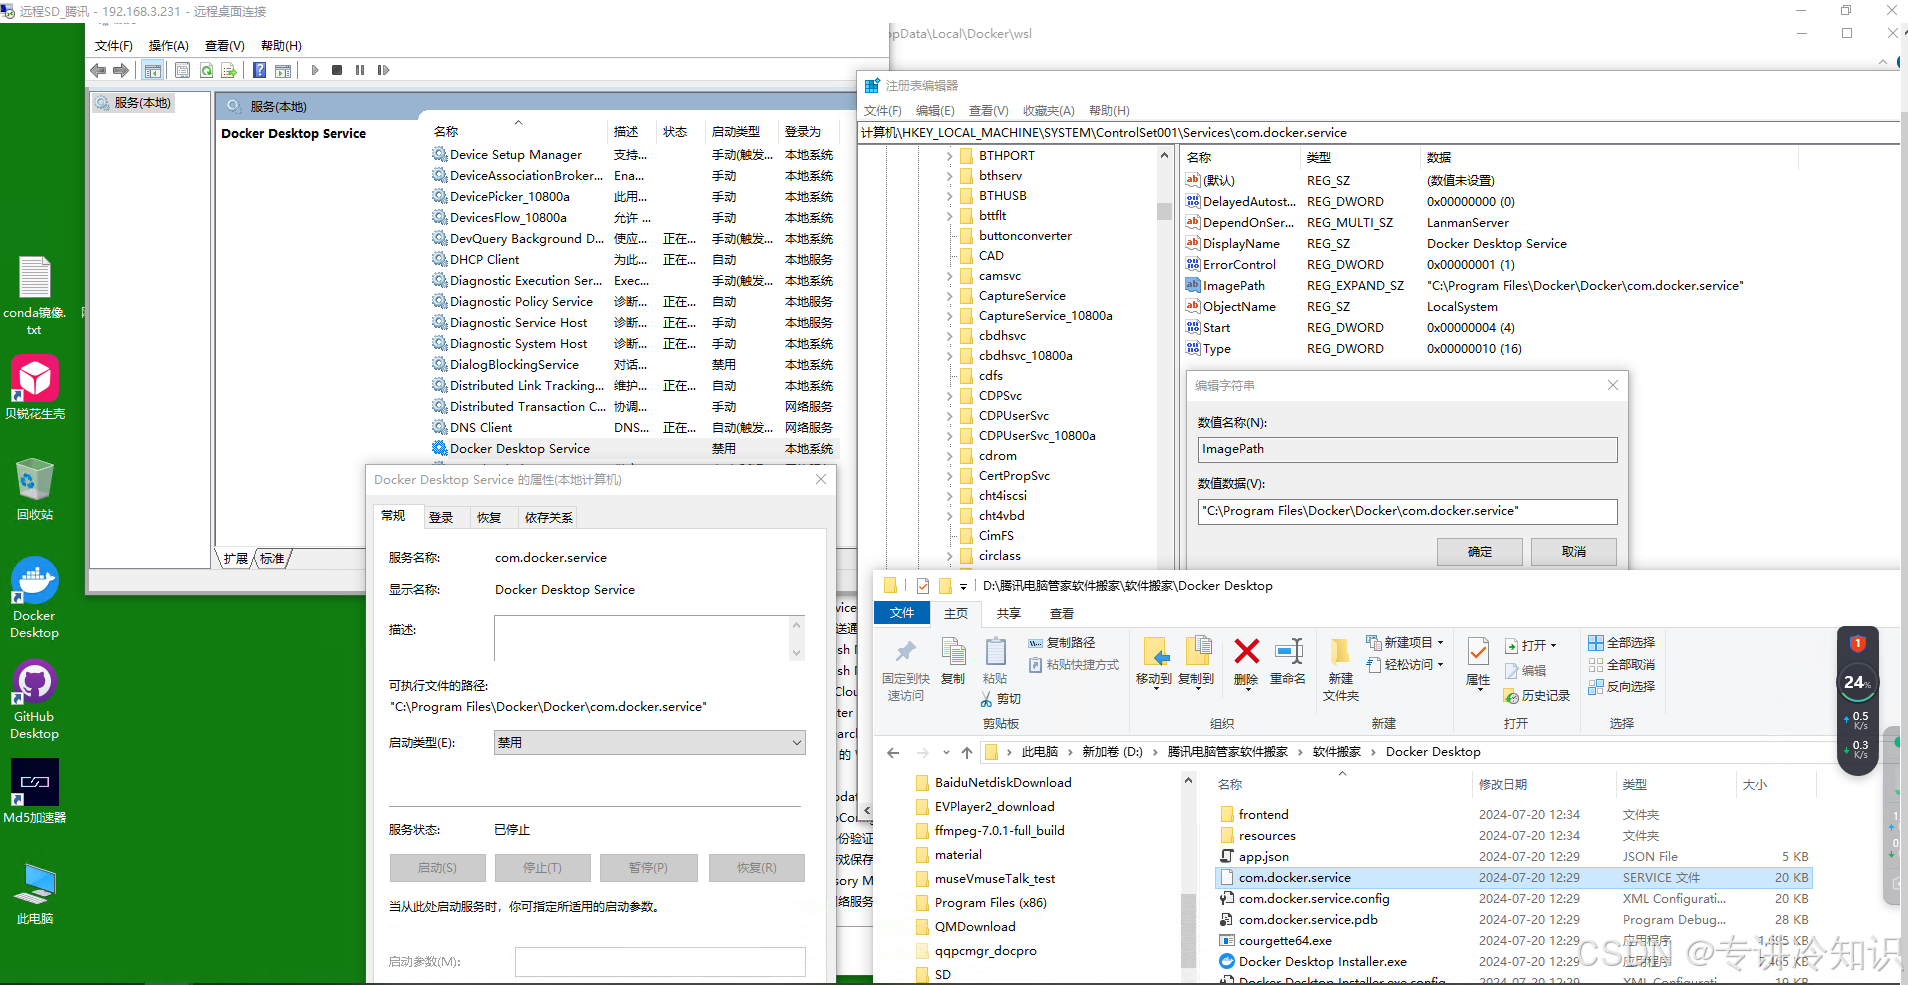Click the Back arrow in Services toolbar
The width and height of the screenshot is (1908, 985).
tap(98, 70)
